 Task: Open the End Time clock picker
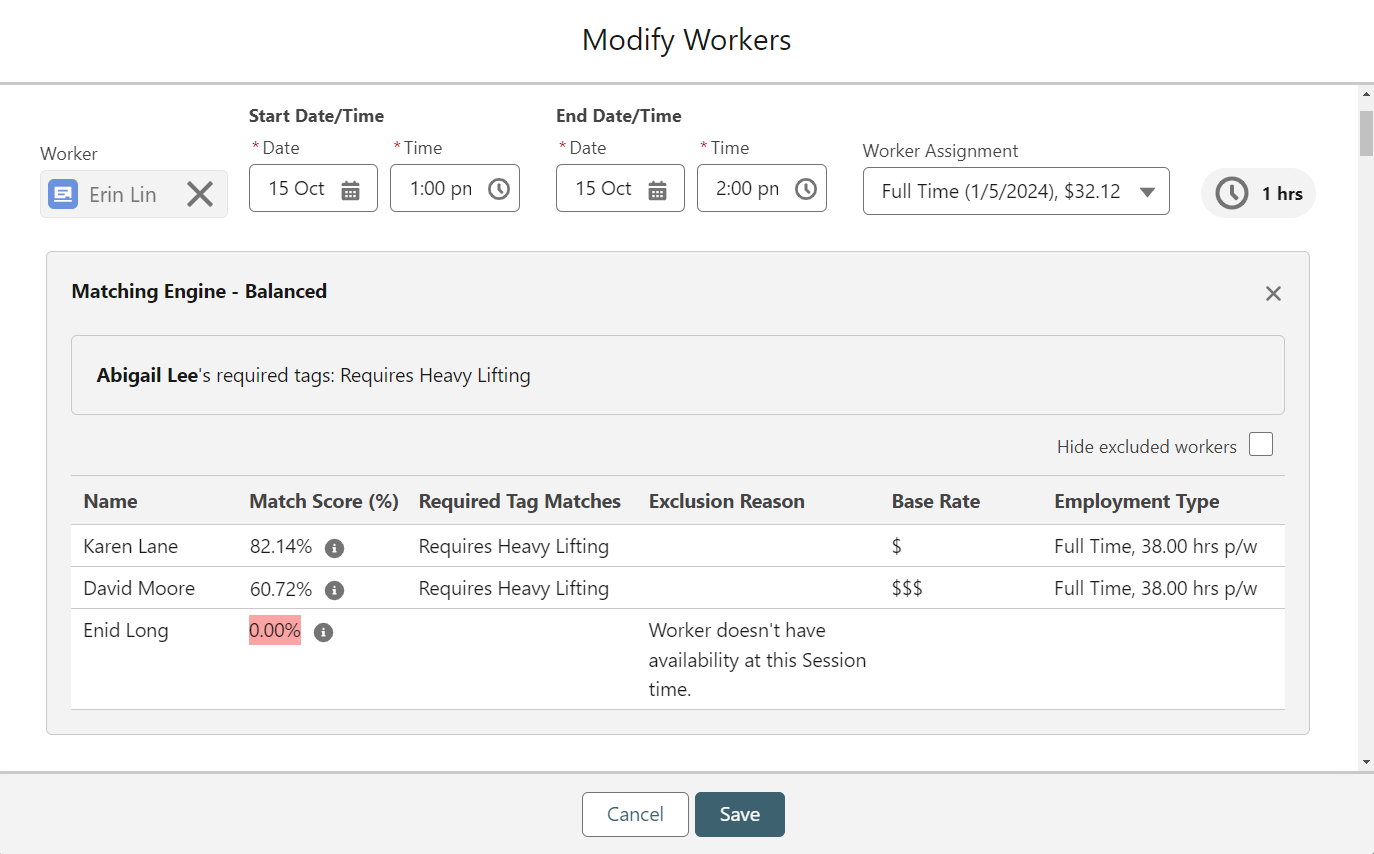[805, 187]
